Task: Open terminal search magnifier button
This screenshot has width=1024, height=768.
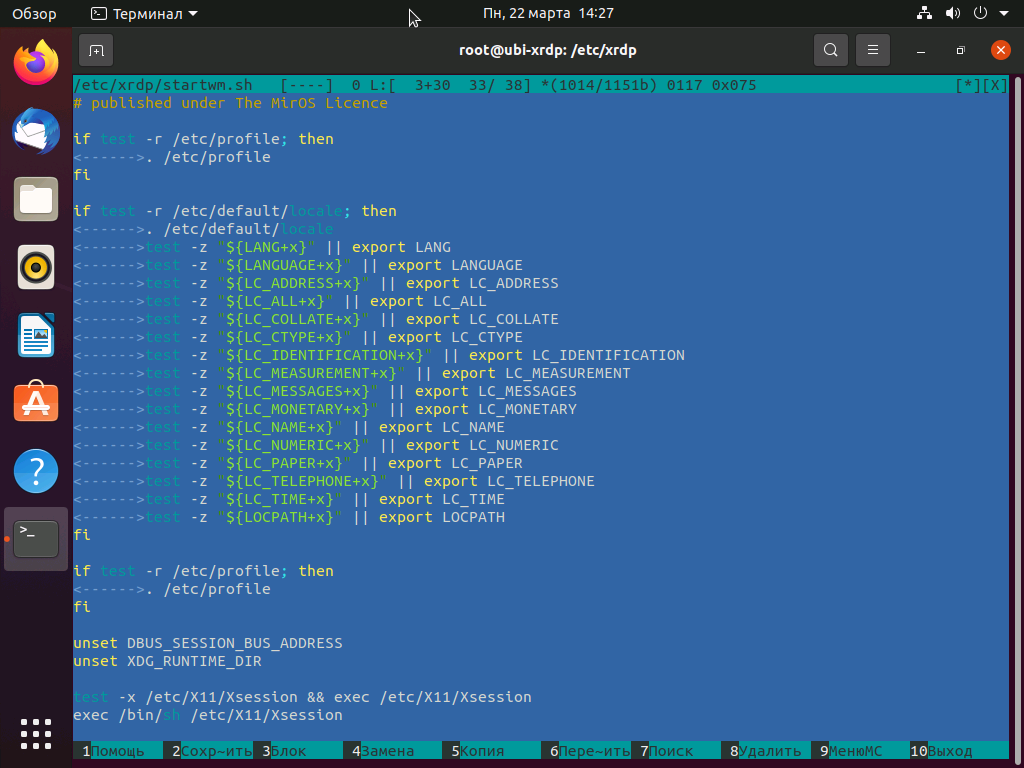Action: click(x=831, y=50)
